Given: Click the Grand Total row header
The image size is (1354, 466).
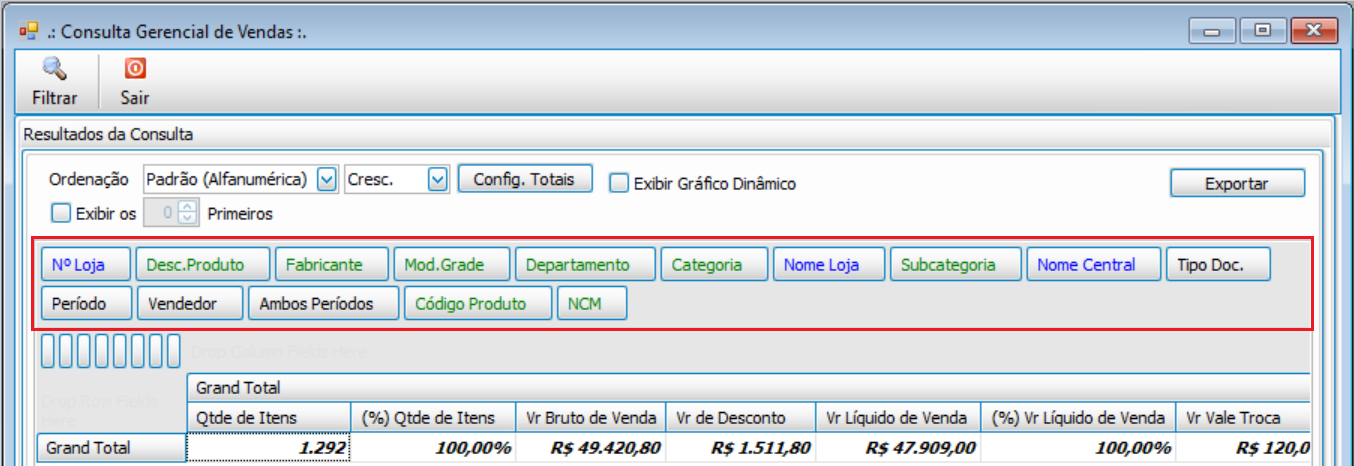Looking at the screenshot, I should coord(110,448).
